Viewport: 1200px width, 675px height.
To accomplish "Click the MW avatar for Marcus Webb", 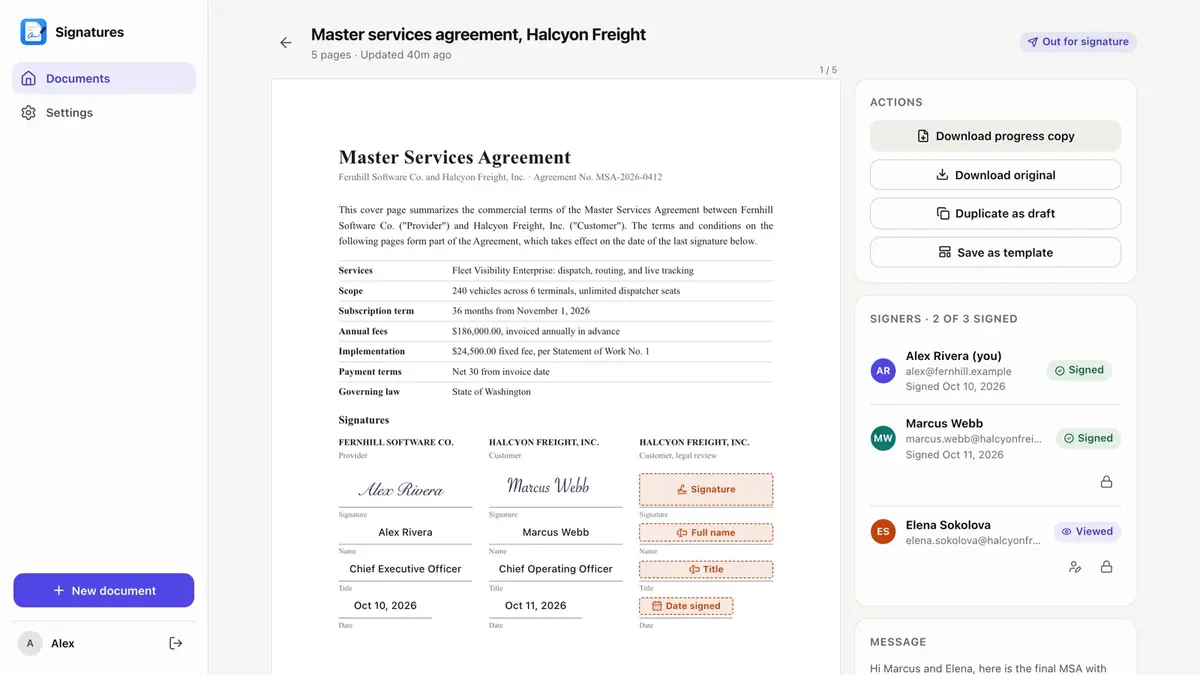I will point(883,438).
